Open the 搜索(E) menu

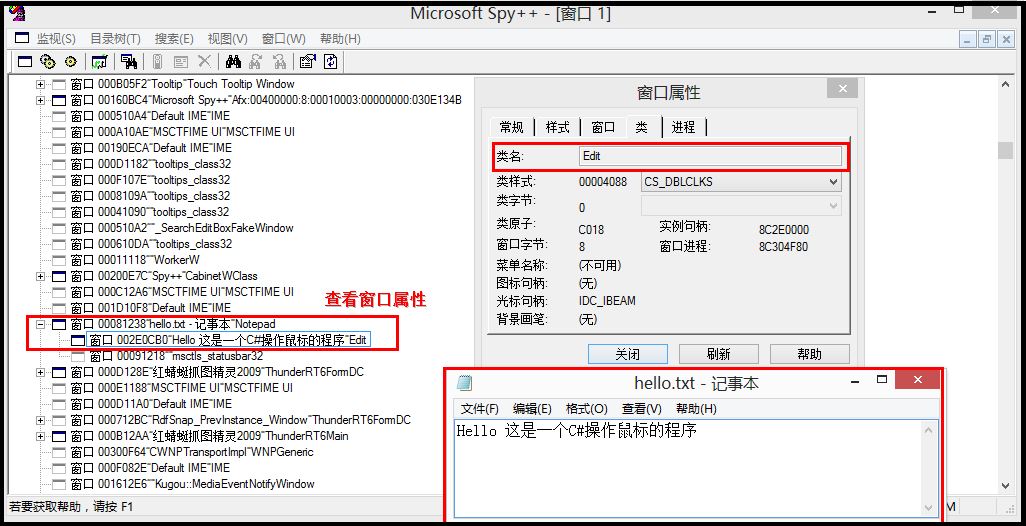(174, 39)
